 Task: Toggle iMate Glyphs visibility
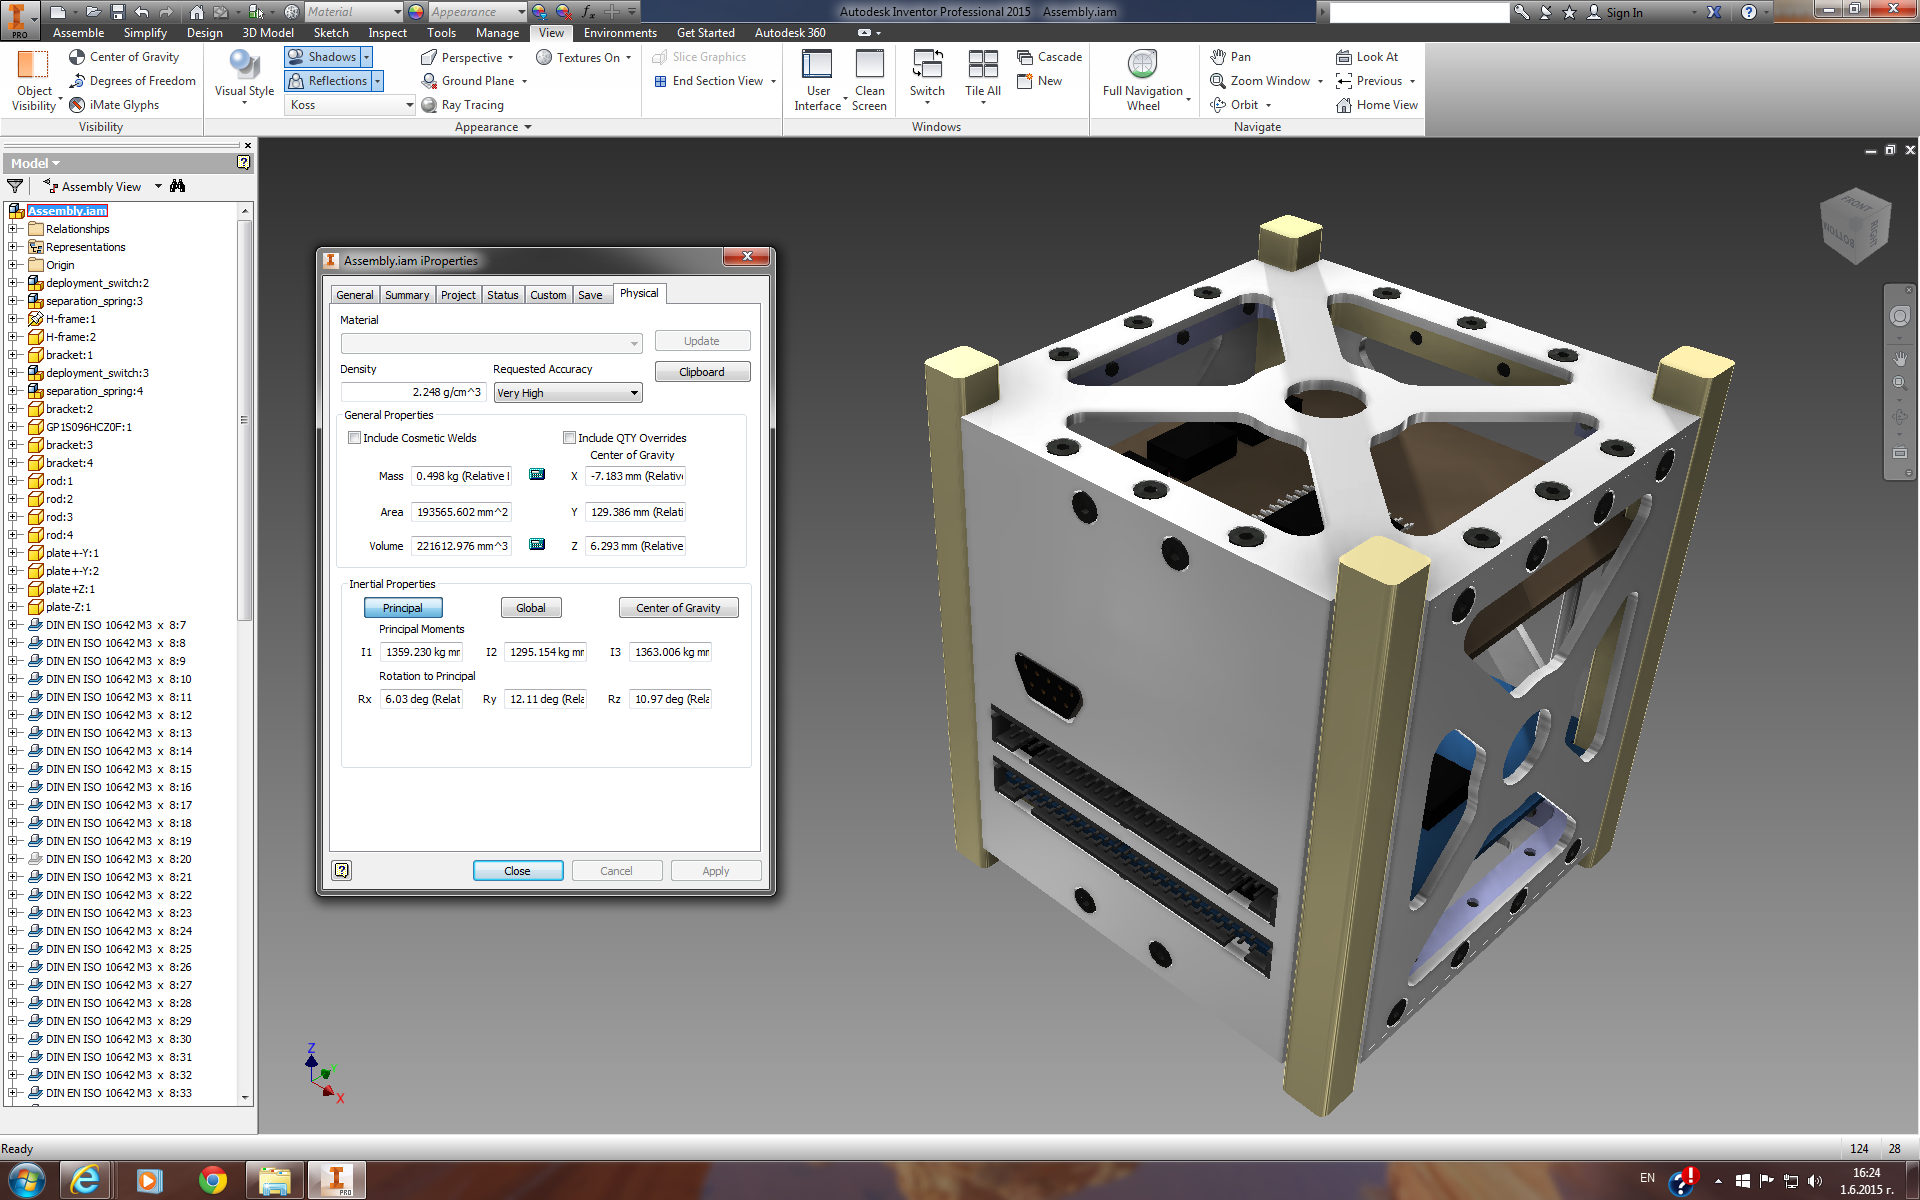114,105
